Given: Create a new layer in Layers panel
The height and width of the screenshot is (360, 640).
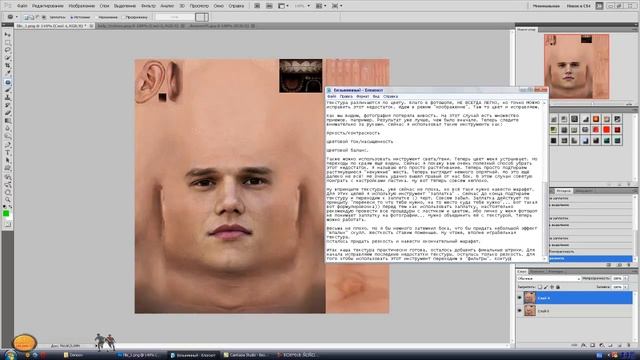Looking at the screenshot, I should click(620, 345).
